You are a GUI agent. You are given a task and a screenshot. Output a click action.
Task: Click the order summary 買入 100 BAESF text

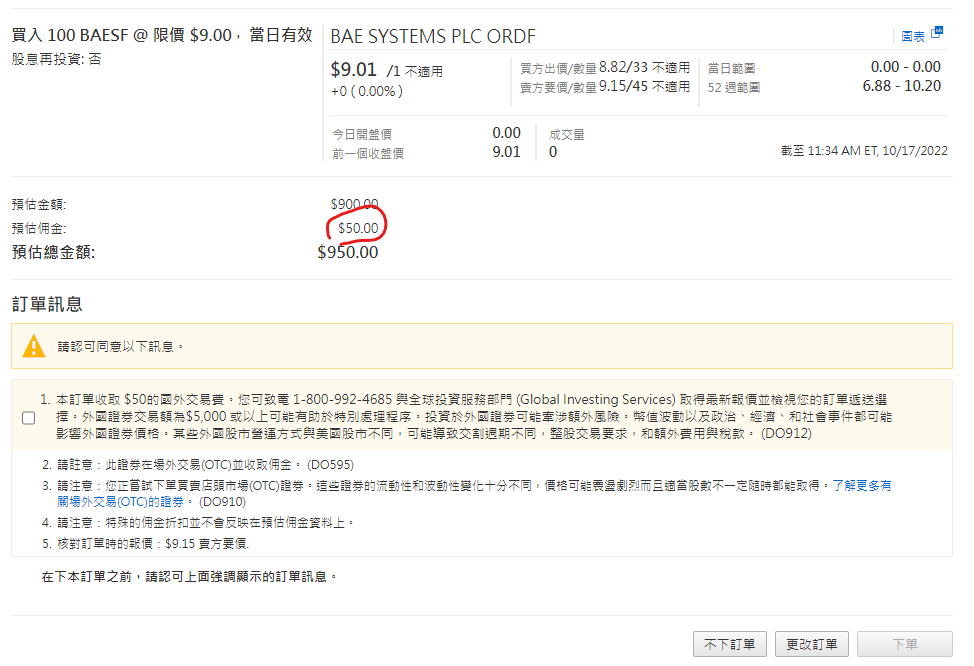tap(162, 35)
